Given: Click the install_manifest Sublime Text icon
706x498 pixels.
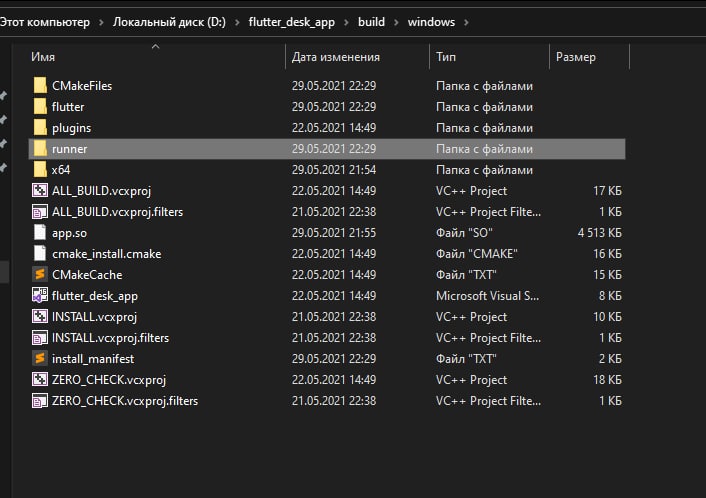Looking at the screenshot, I should (x=40, y=358).
